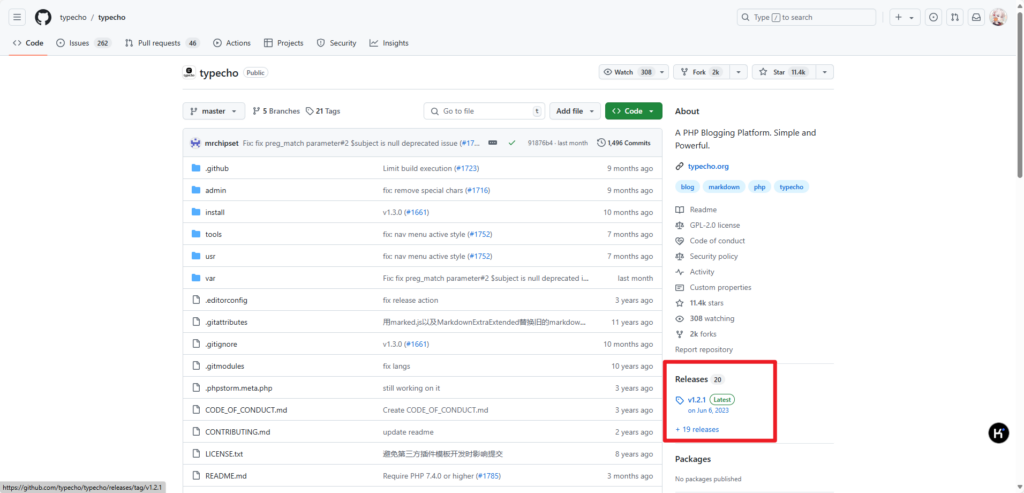Switch to the Projects tab
1024x493 pixels.
point(283,43)
